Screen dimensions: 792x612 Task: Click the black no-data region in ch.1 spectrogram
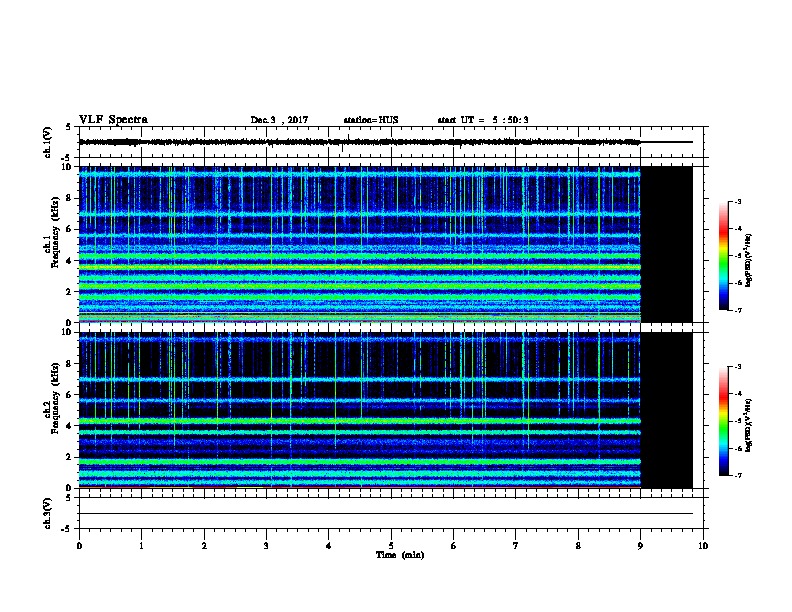[x=666, y=244]
